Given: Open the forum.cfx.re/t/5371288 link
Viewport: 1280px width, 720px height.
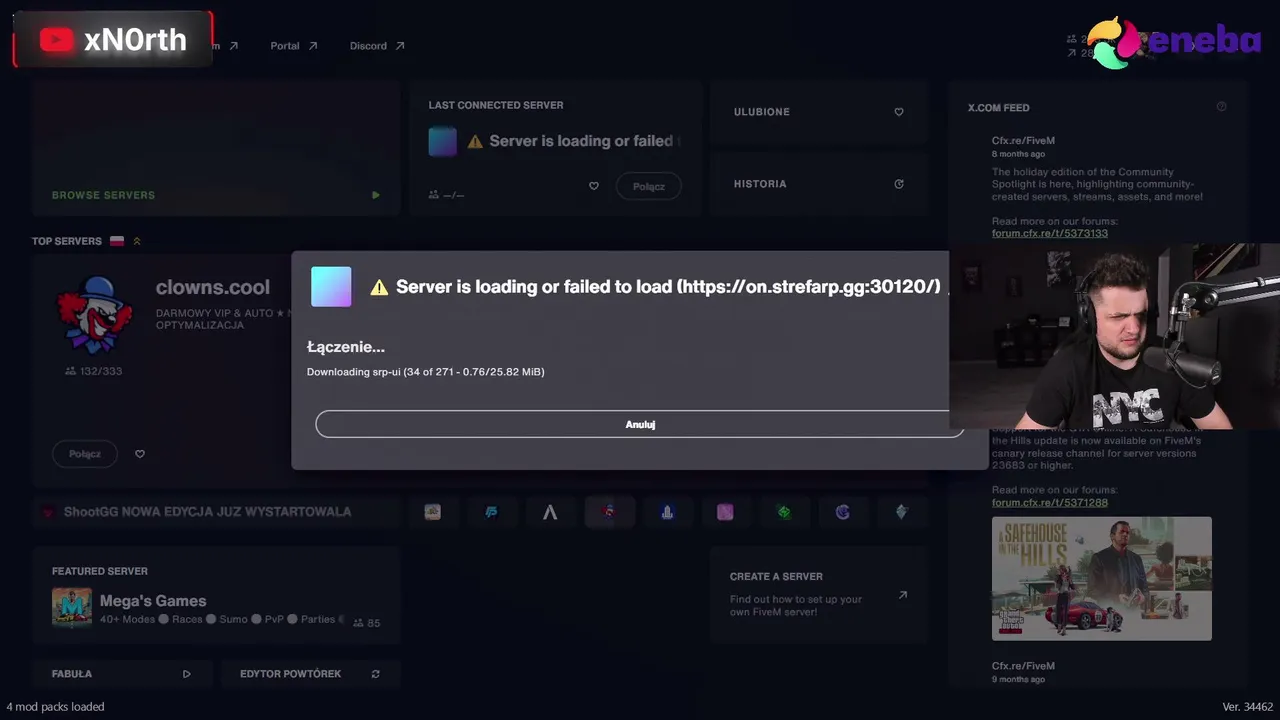Looking at the screenshot, I should 1050,502.
